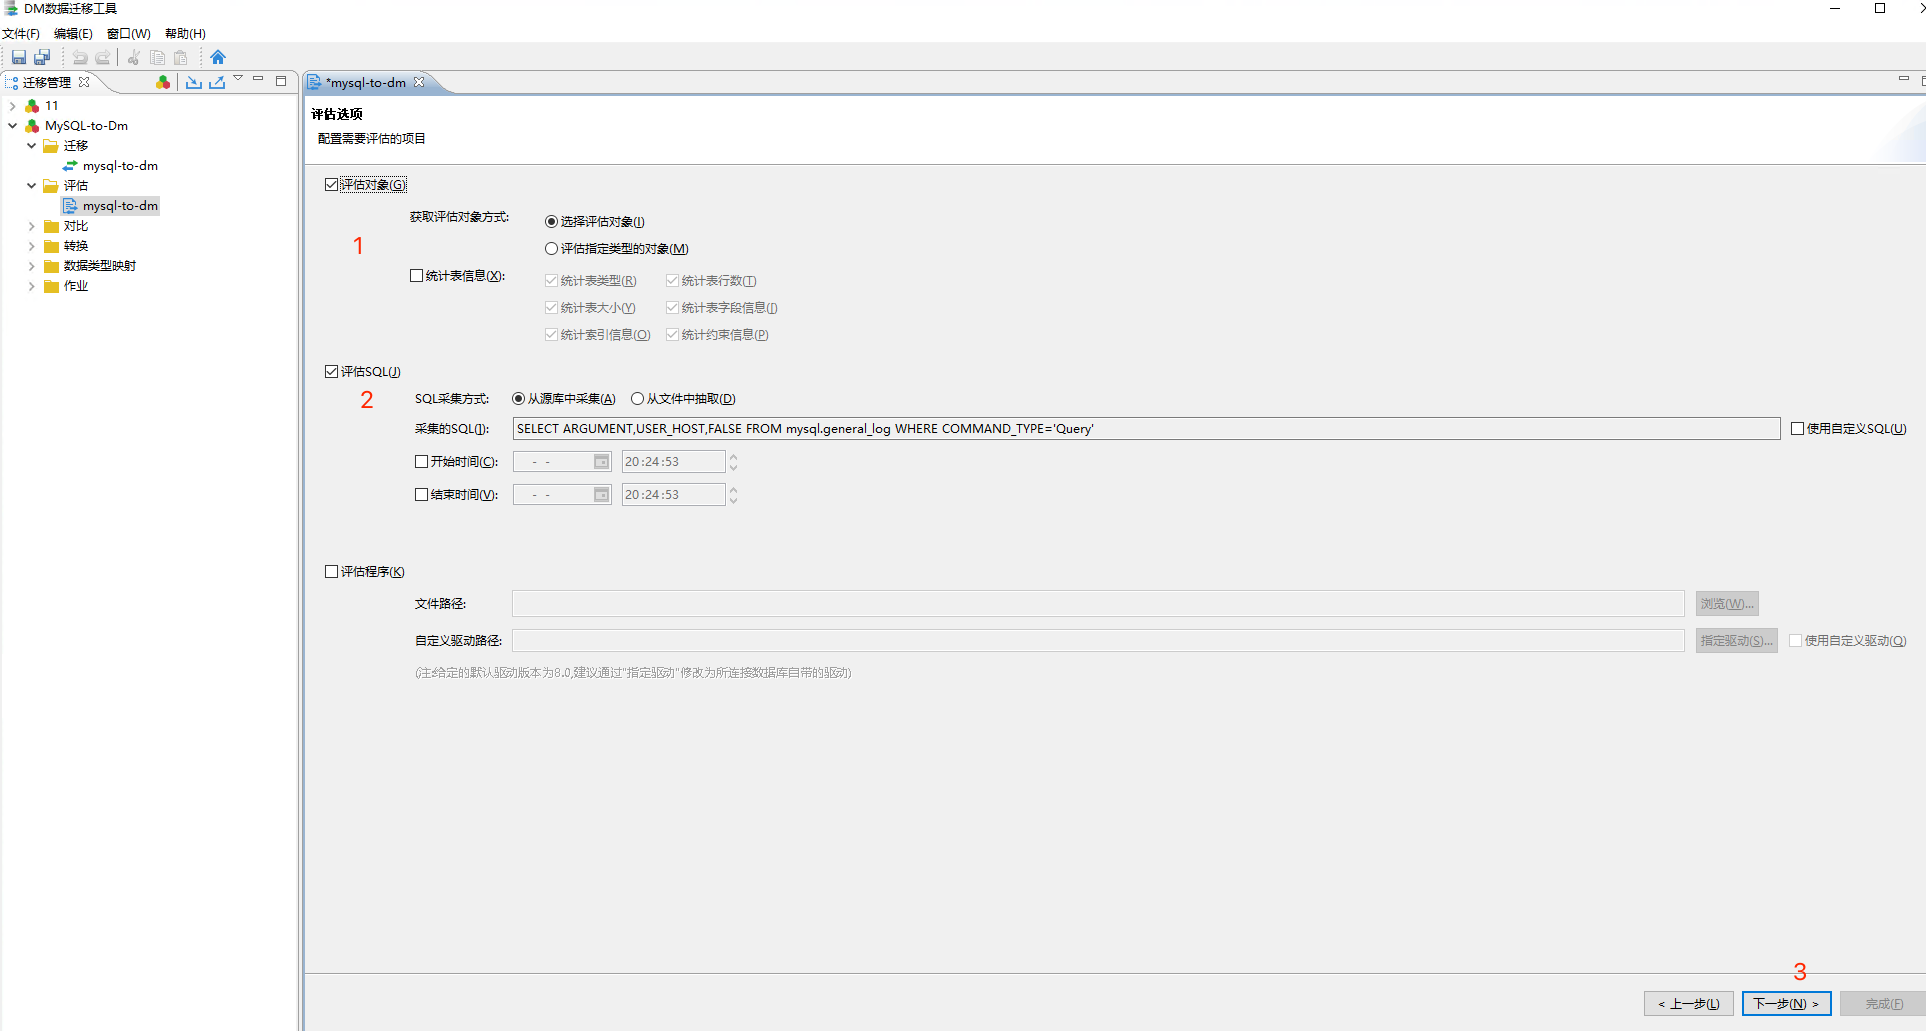Image resolution: width=1926 pixels, height=1031 pixels.
Task: Expand the 对比 folder node
Action: 31,225
